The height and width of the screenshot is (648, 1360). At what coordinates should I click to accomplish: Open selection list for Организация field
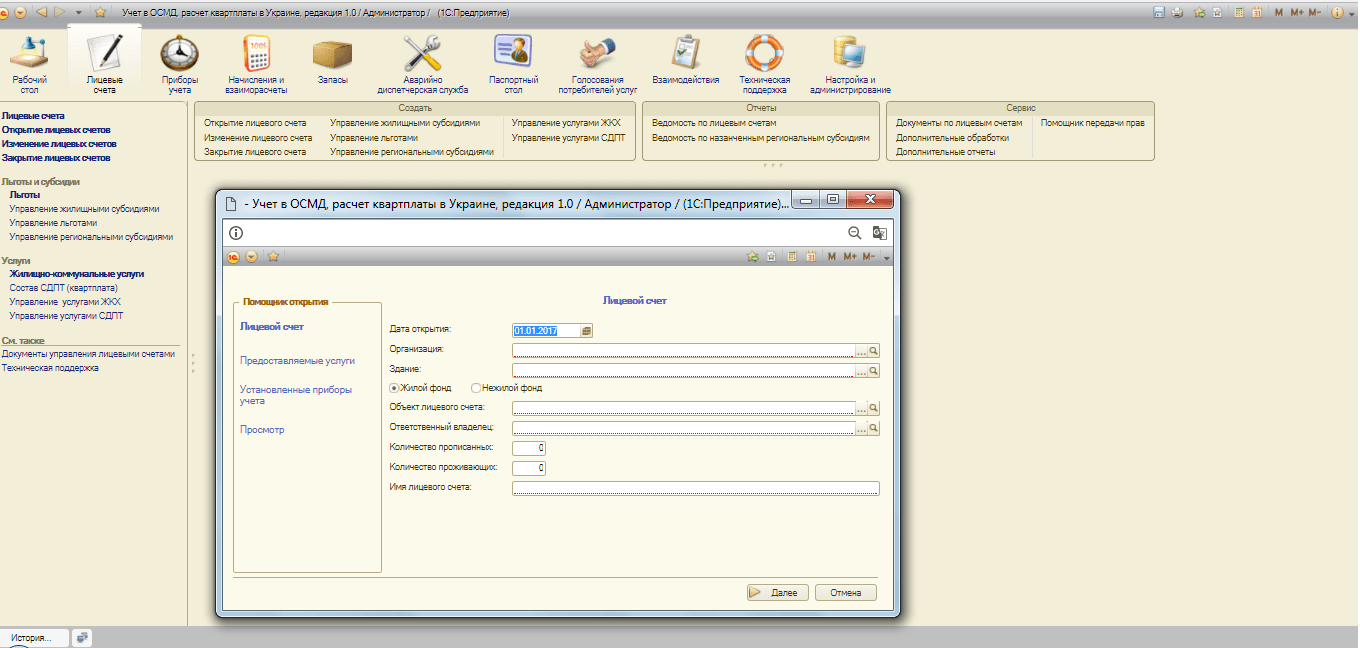tap(861, 351)
